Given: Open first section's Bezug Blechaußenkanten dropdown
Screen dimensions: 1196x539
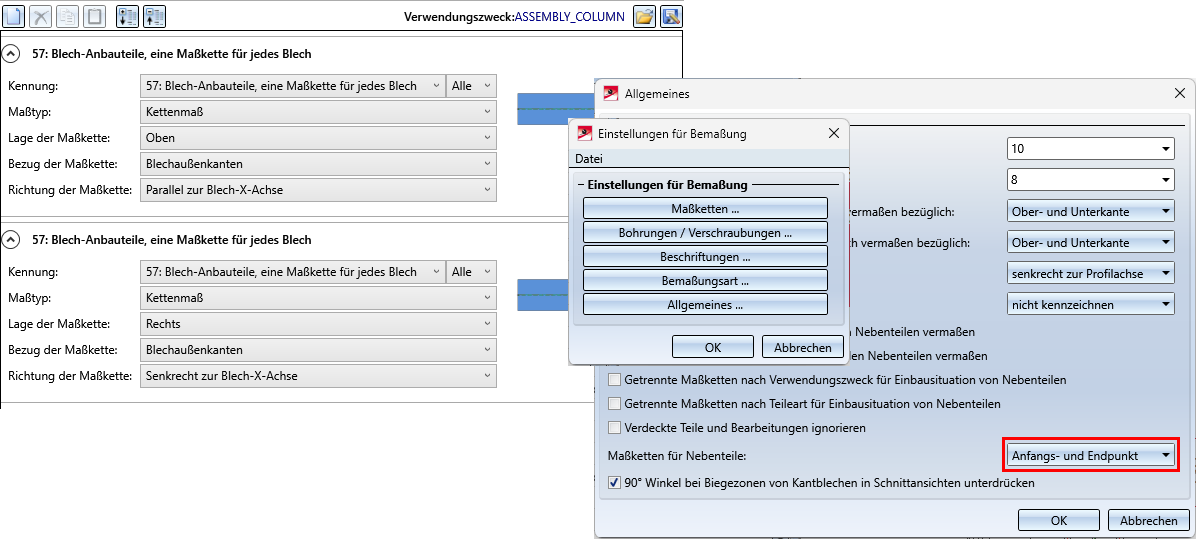Looking at the screenshot, I should point(318,164).
